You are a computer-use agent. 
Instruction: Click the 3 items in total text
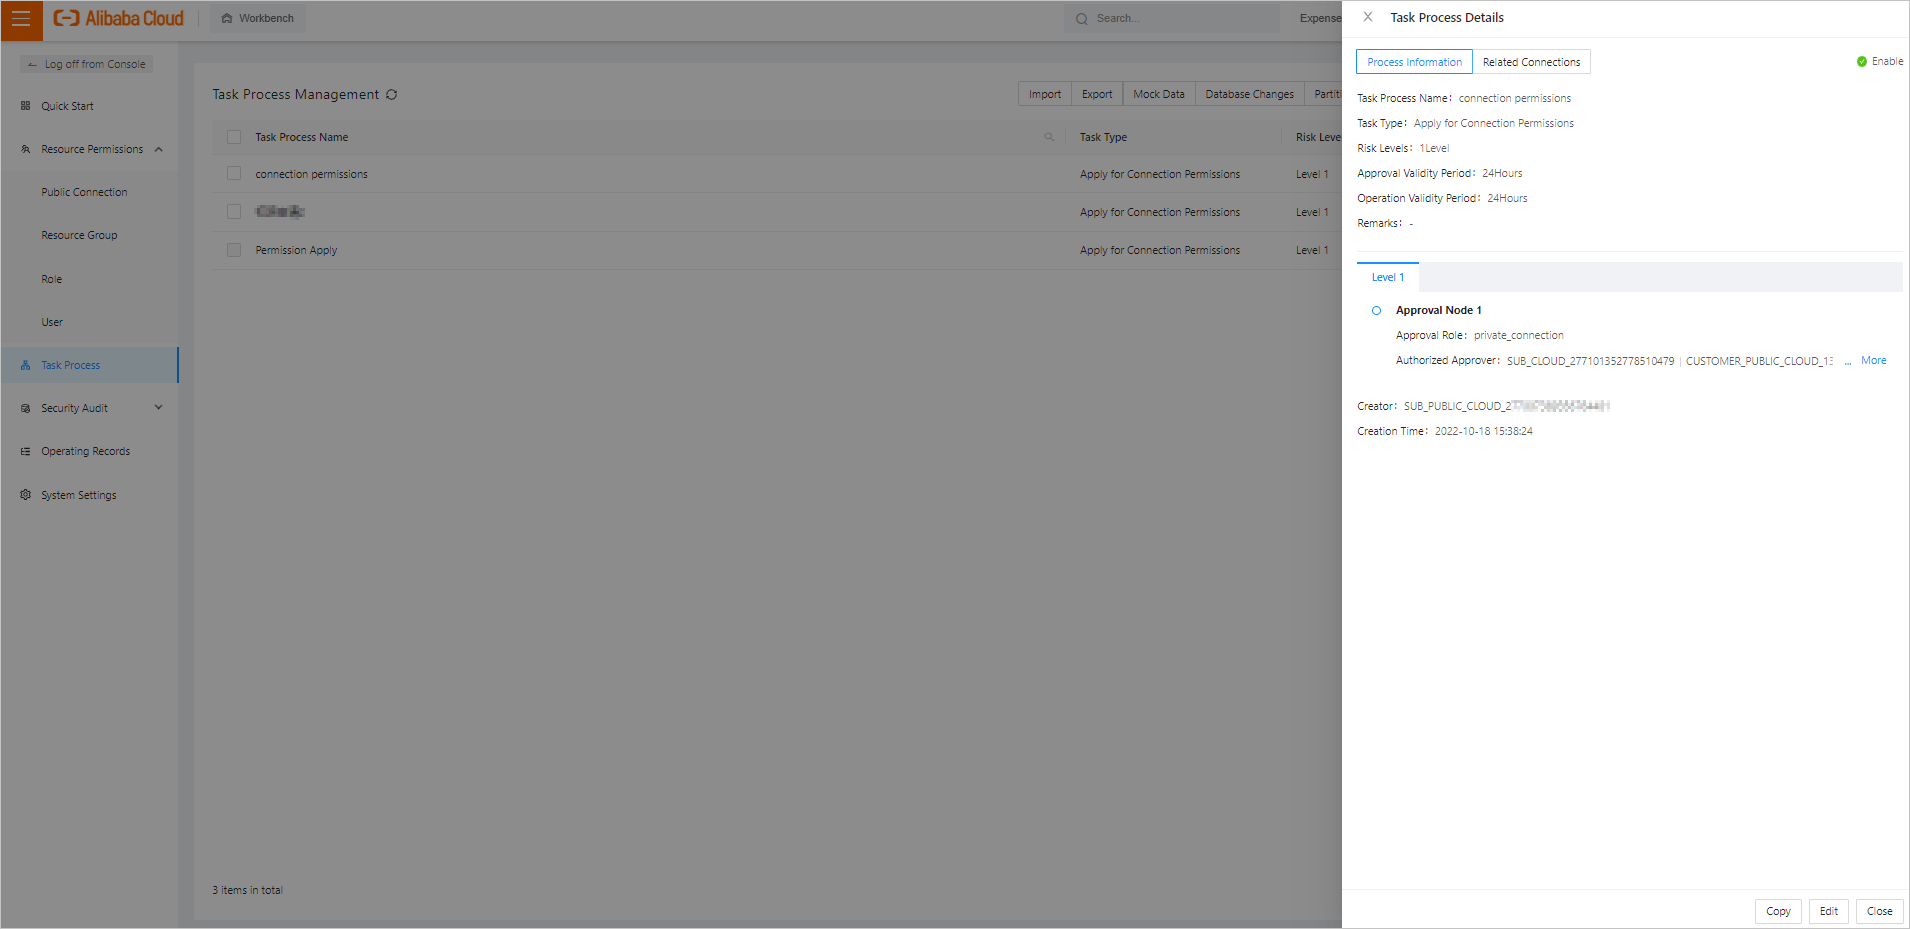[247, 890]
